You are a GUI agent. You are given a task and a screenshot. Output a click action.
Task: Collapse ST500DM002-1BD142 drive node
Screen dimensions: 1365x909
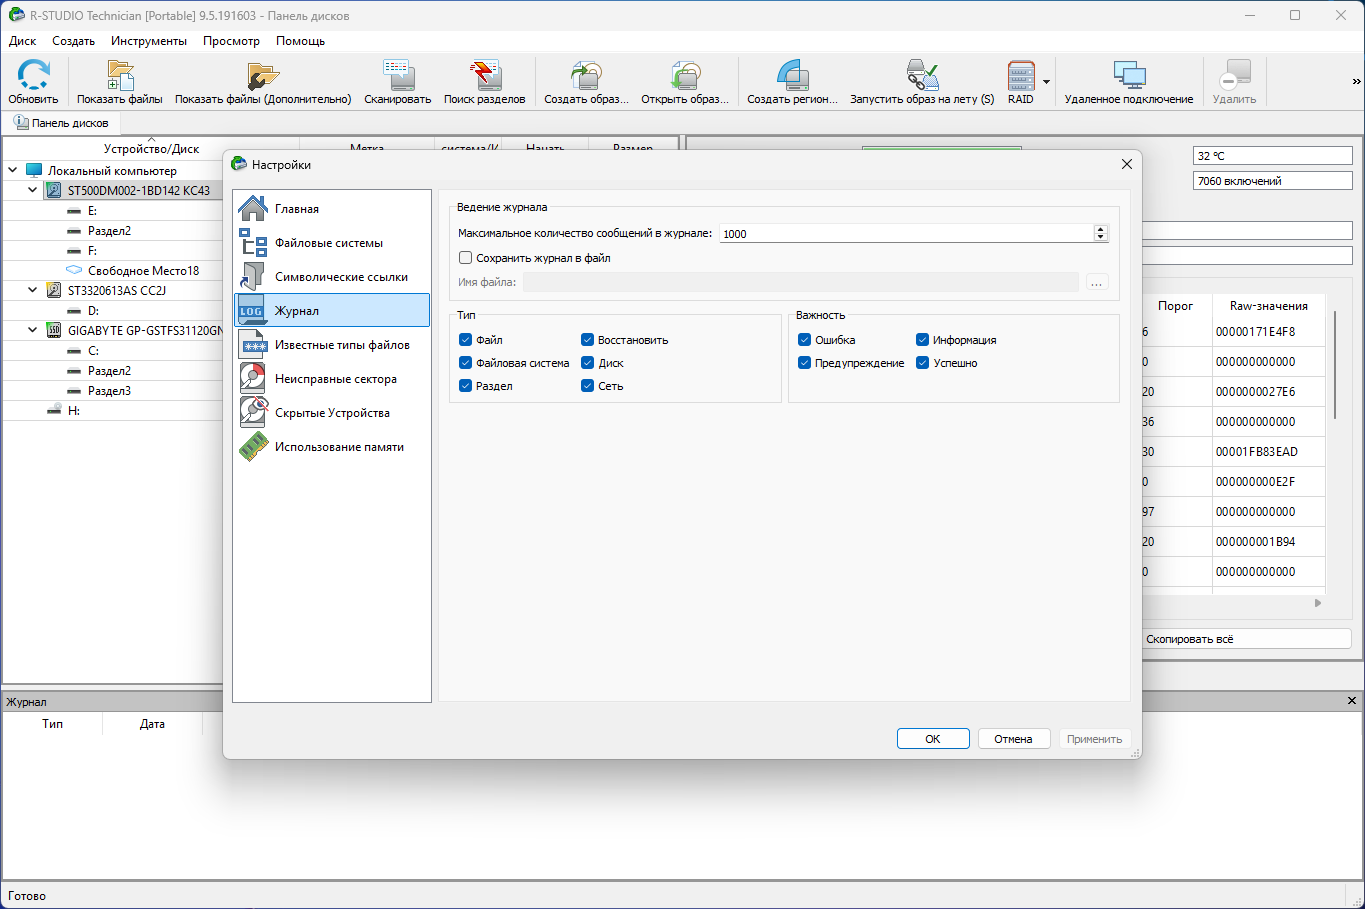point(33,190)
